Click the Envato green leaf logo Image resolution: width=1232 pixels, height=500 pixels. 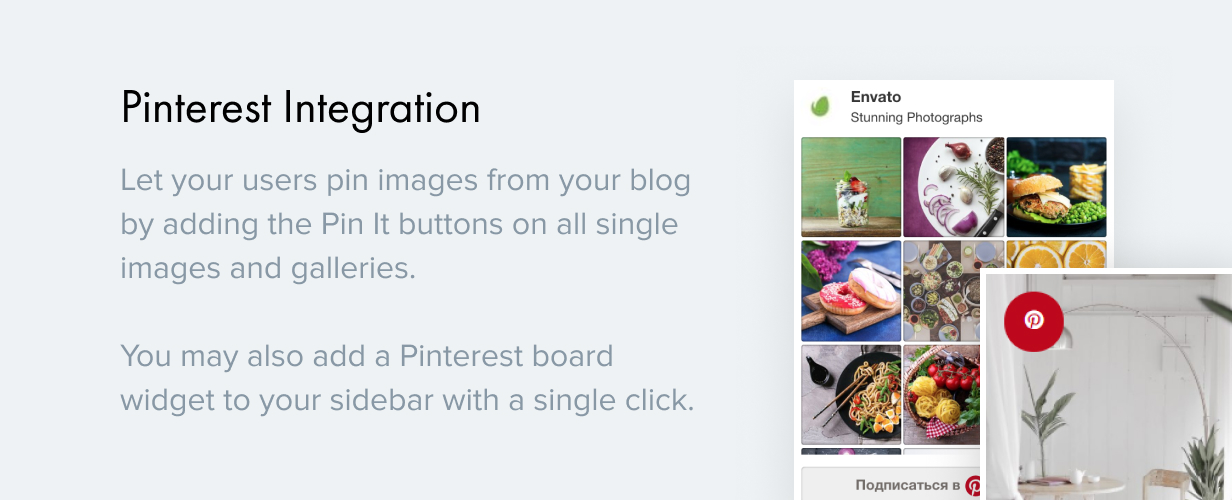click(x=821, y=105)
